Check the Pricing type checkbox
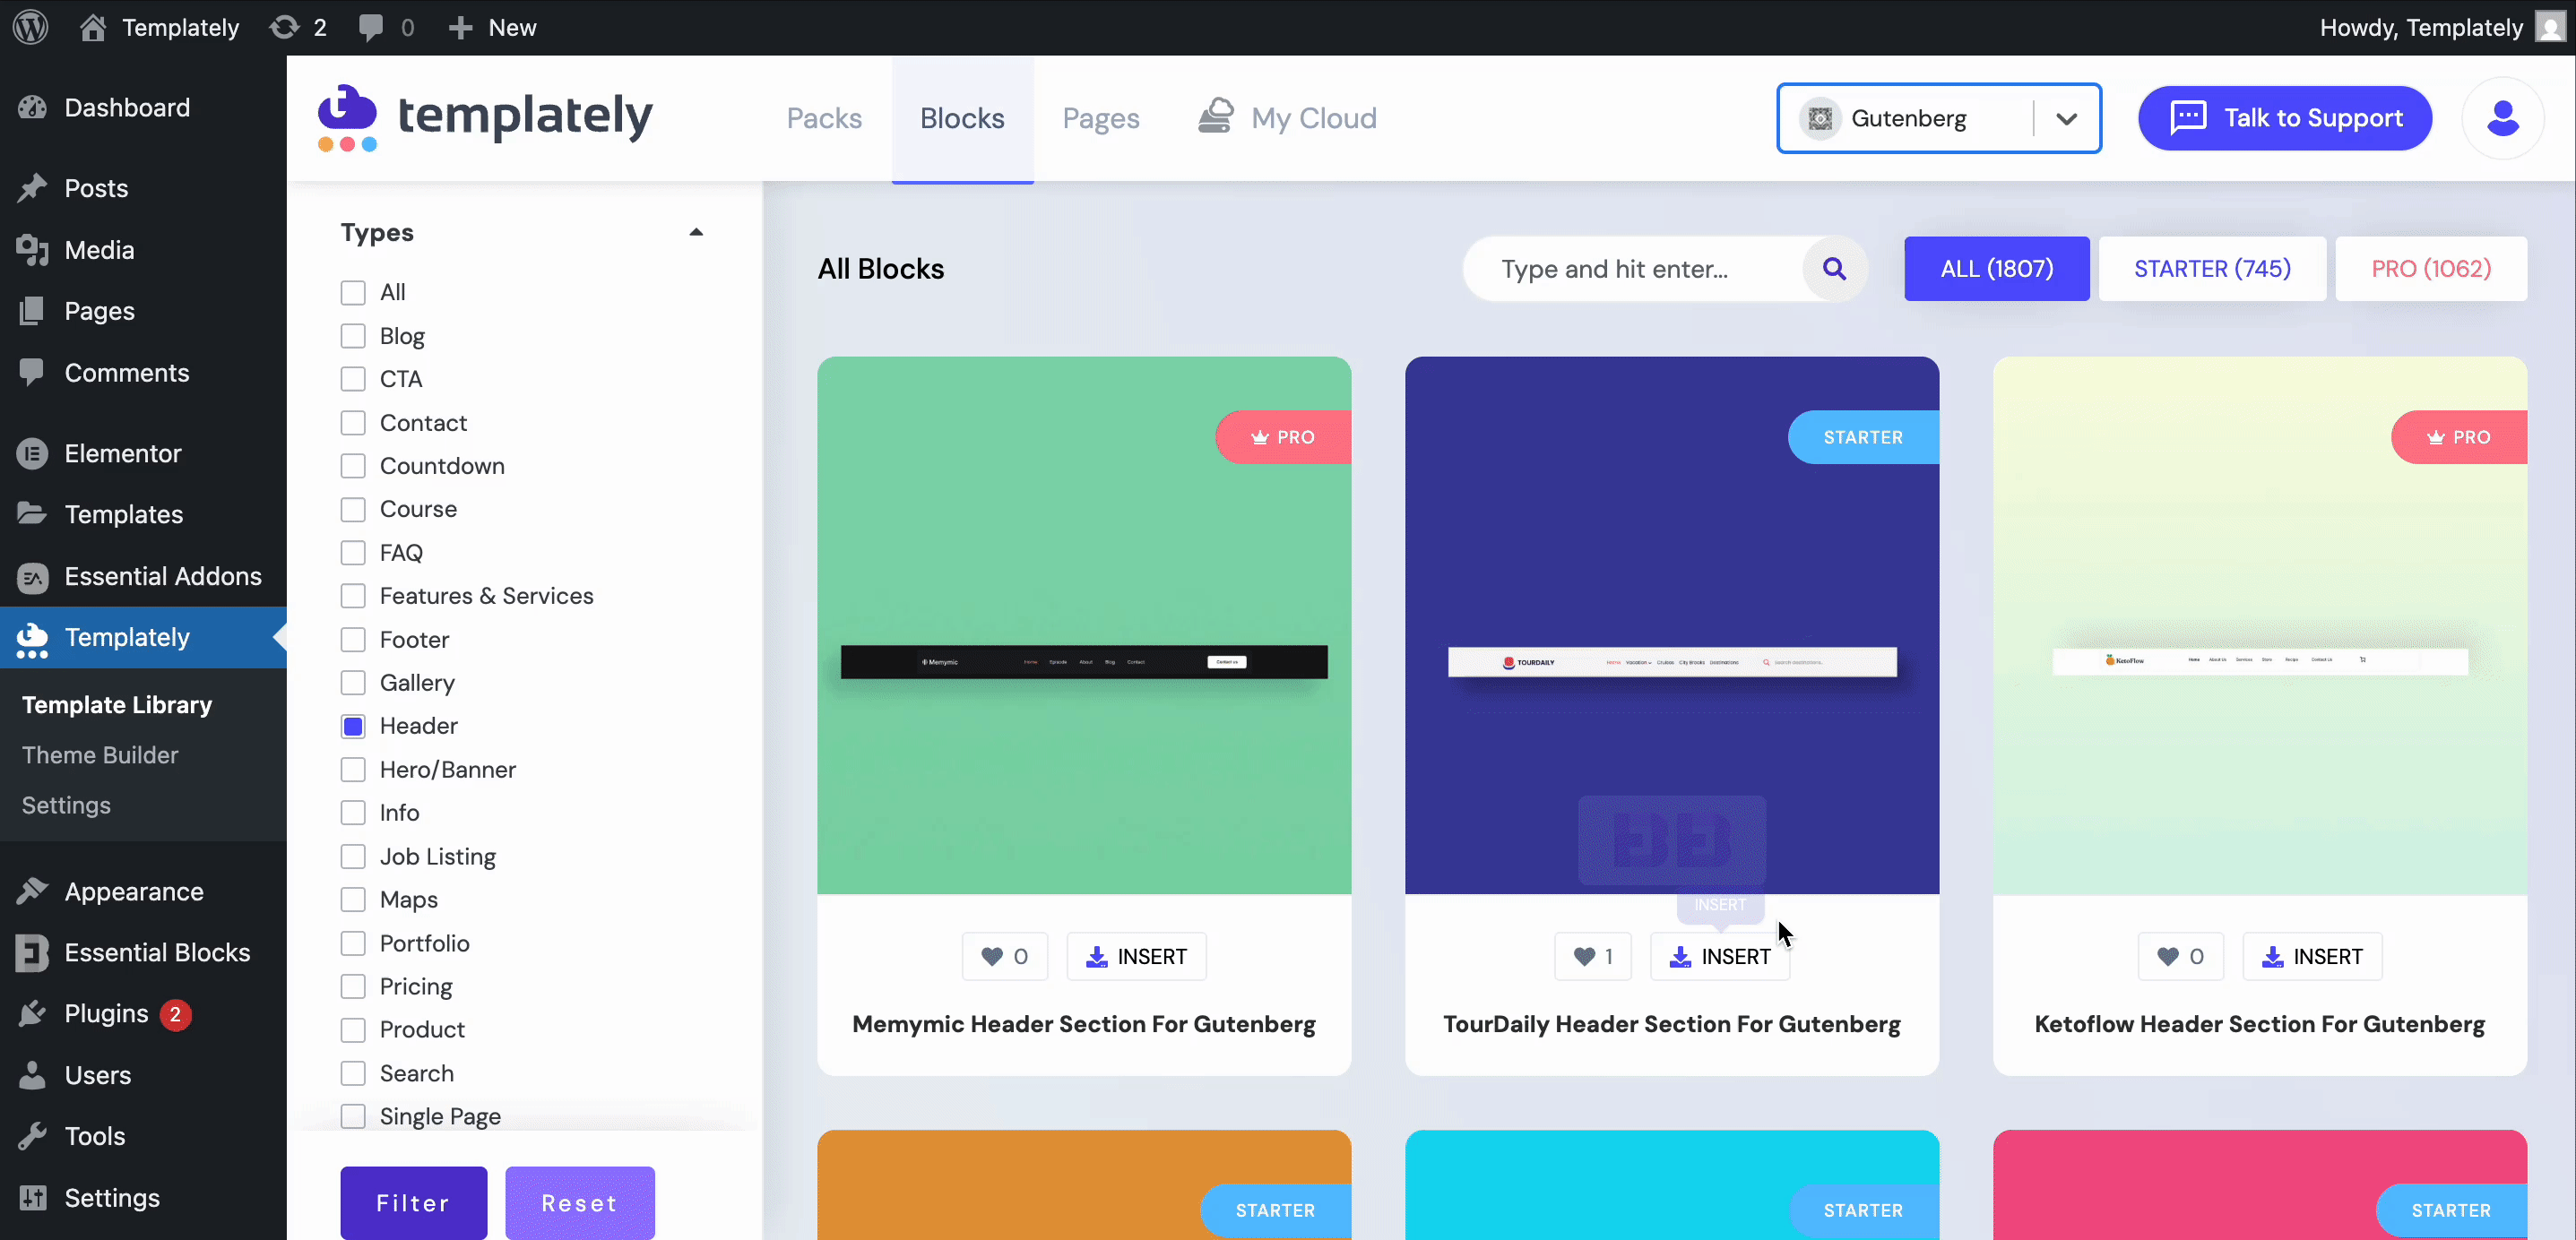The image size is (2576, 1240). pos(353,986)
